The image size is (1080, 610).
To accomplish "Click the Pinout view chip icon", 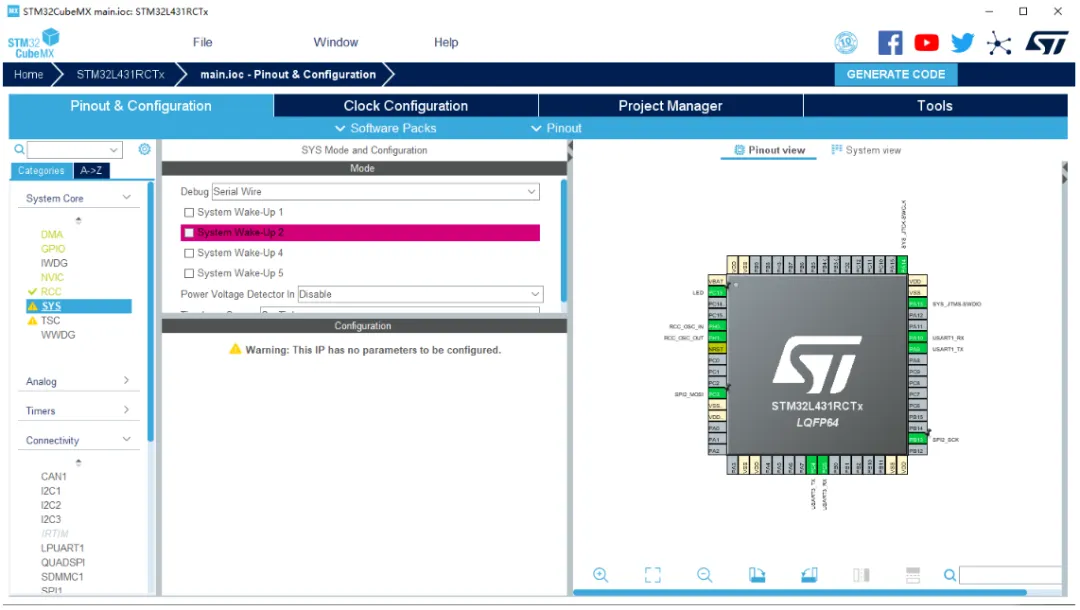I will coord(739,150).
